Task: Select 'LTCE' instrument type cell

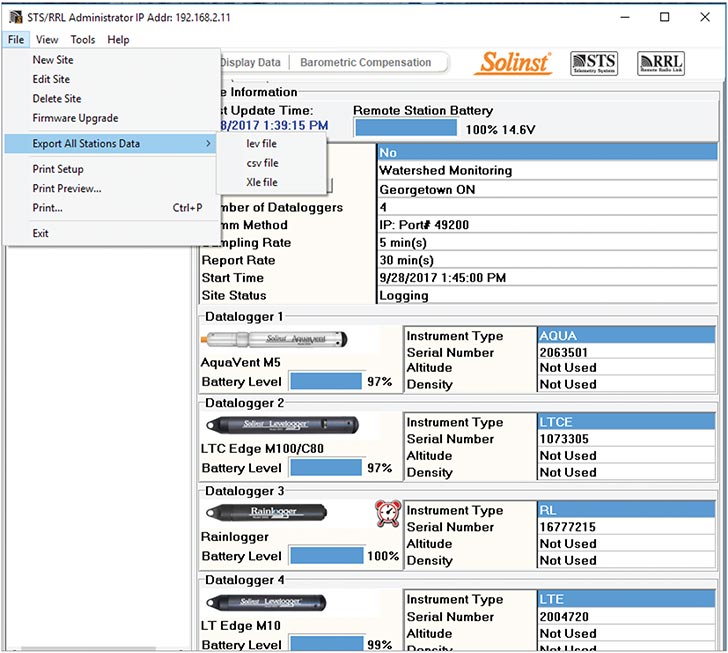Action: (626, 422)
